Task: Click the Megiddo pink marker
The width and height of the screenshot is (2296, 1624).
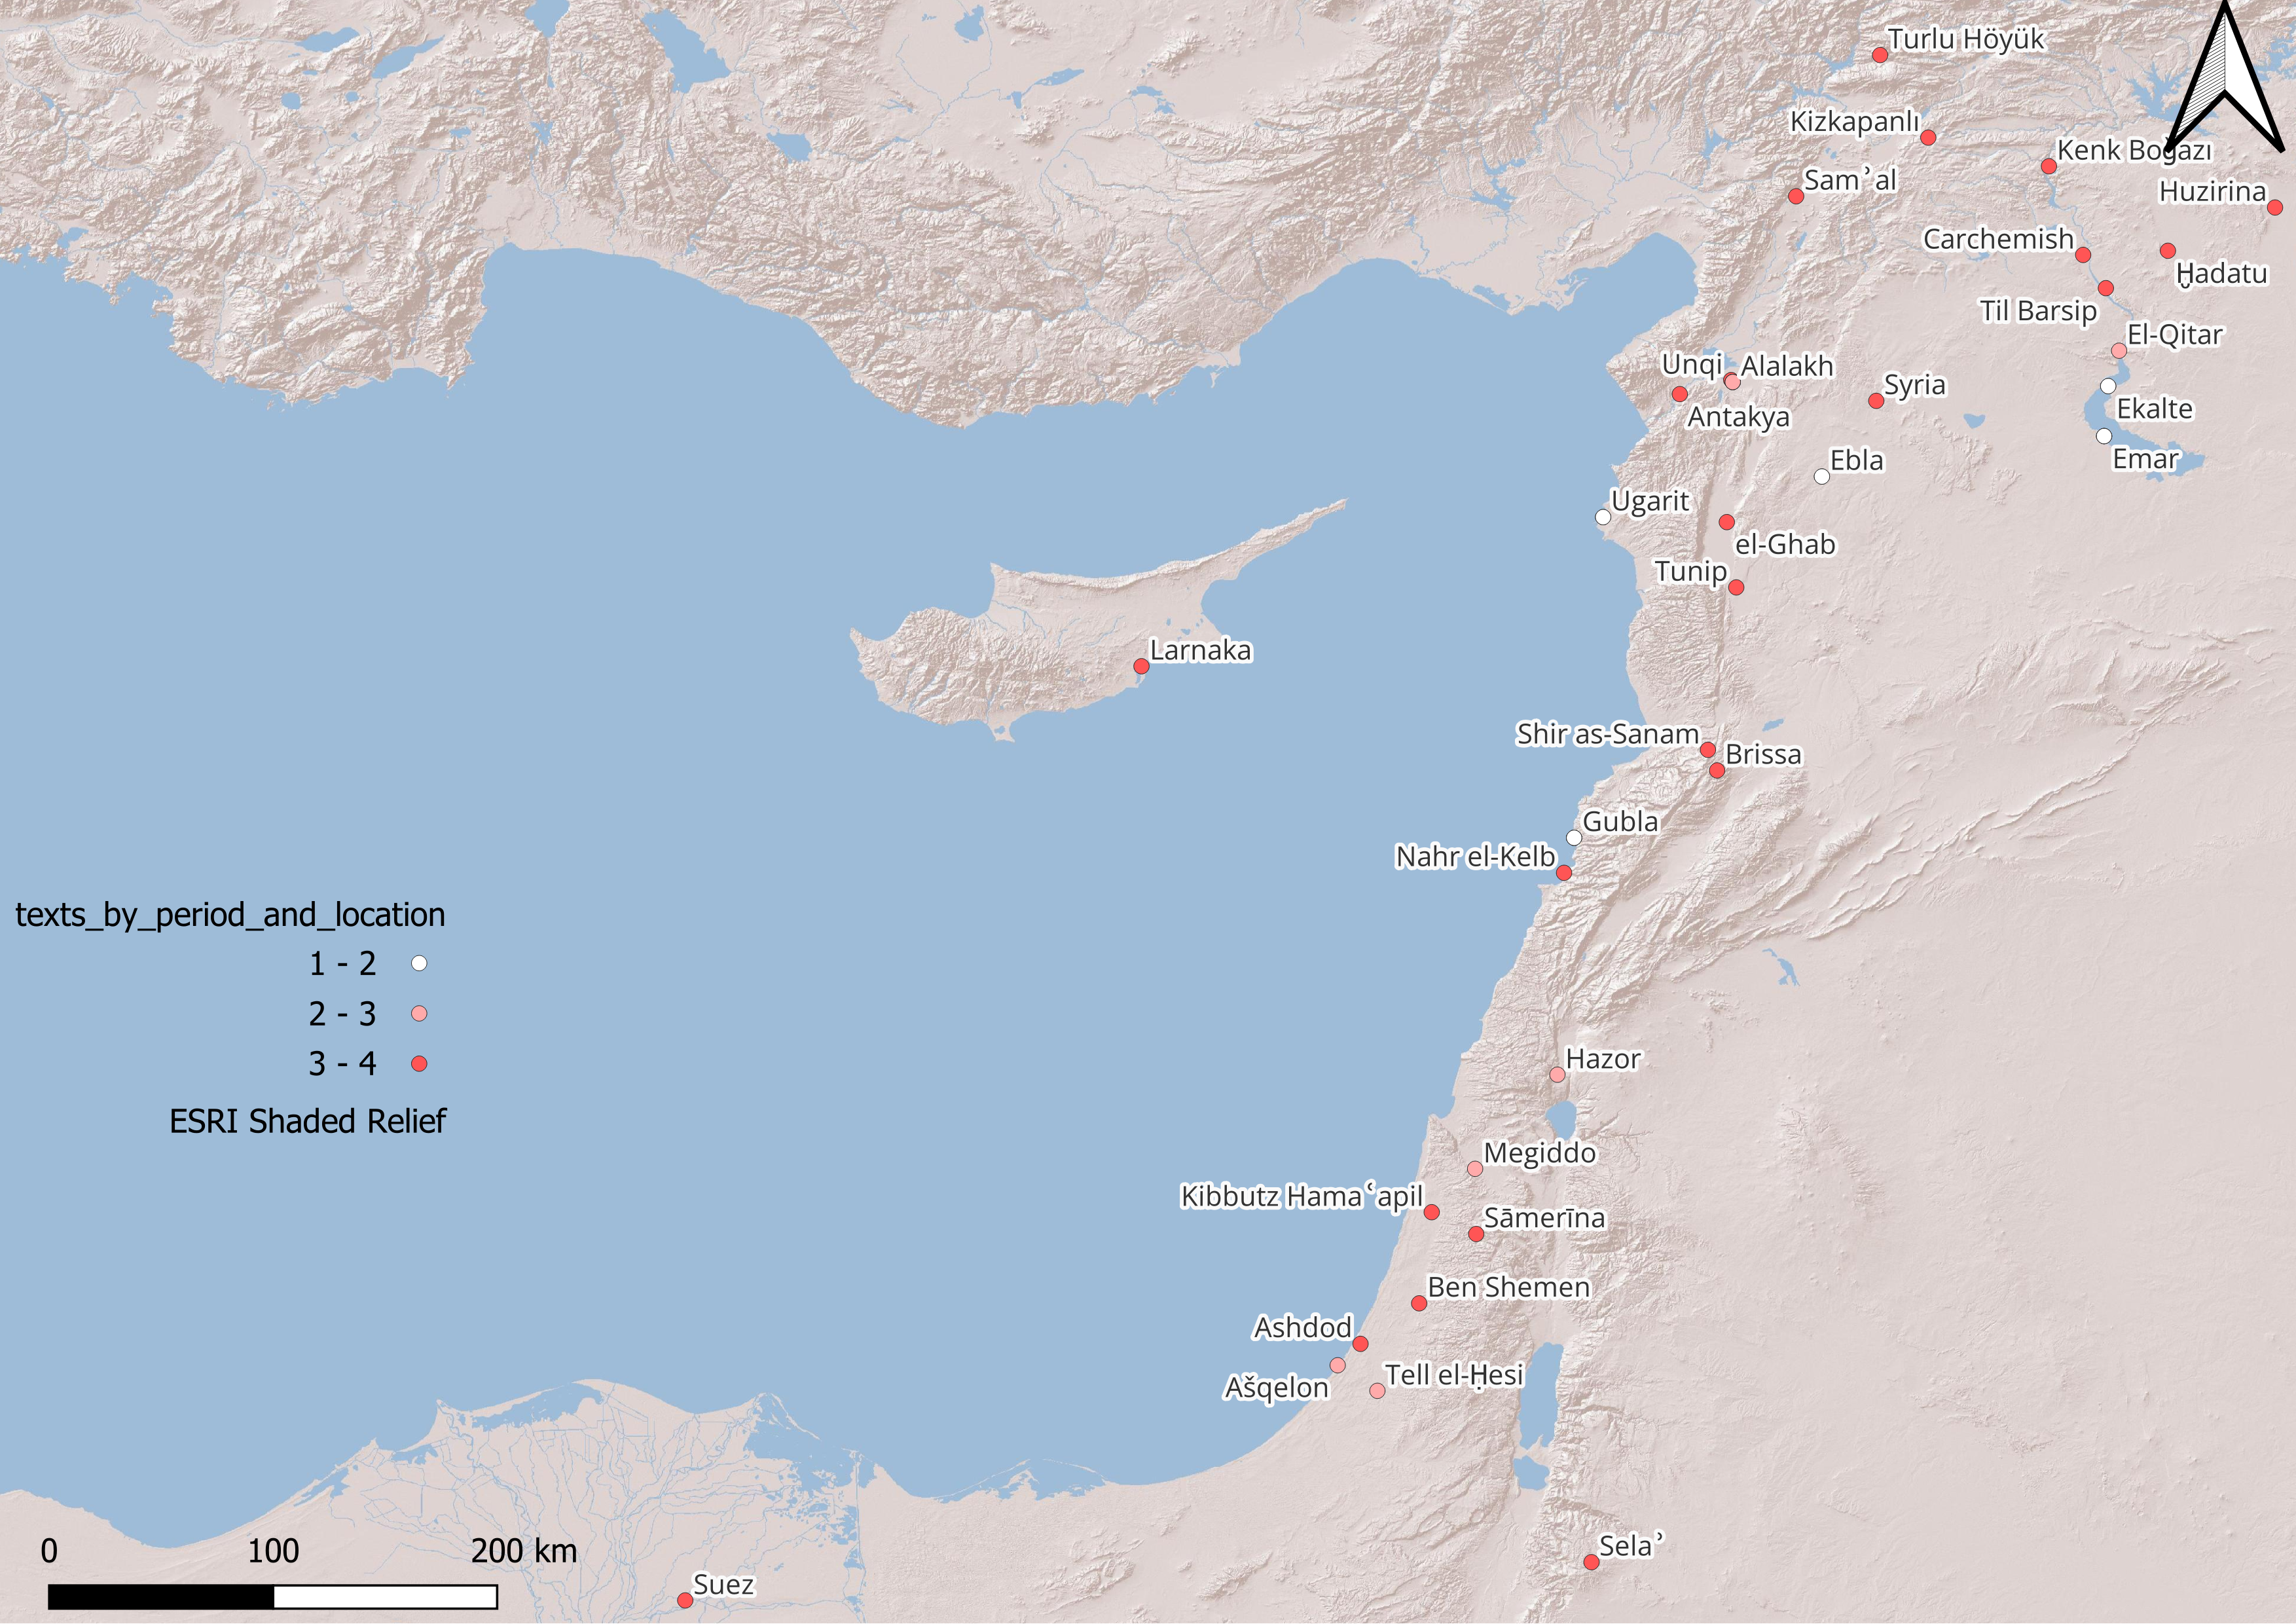Action: 1475,1169
